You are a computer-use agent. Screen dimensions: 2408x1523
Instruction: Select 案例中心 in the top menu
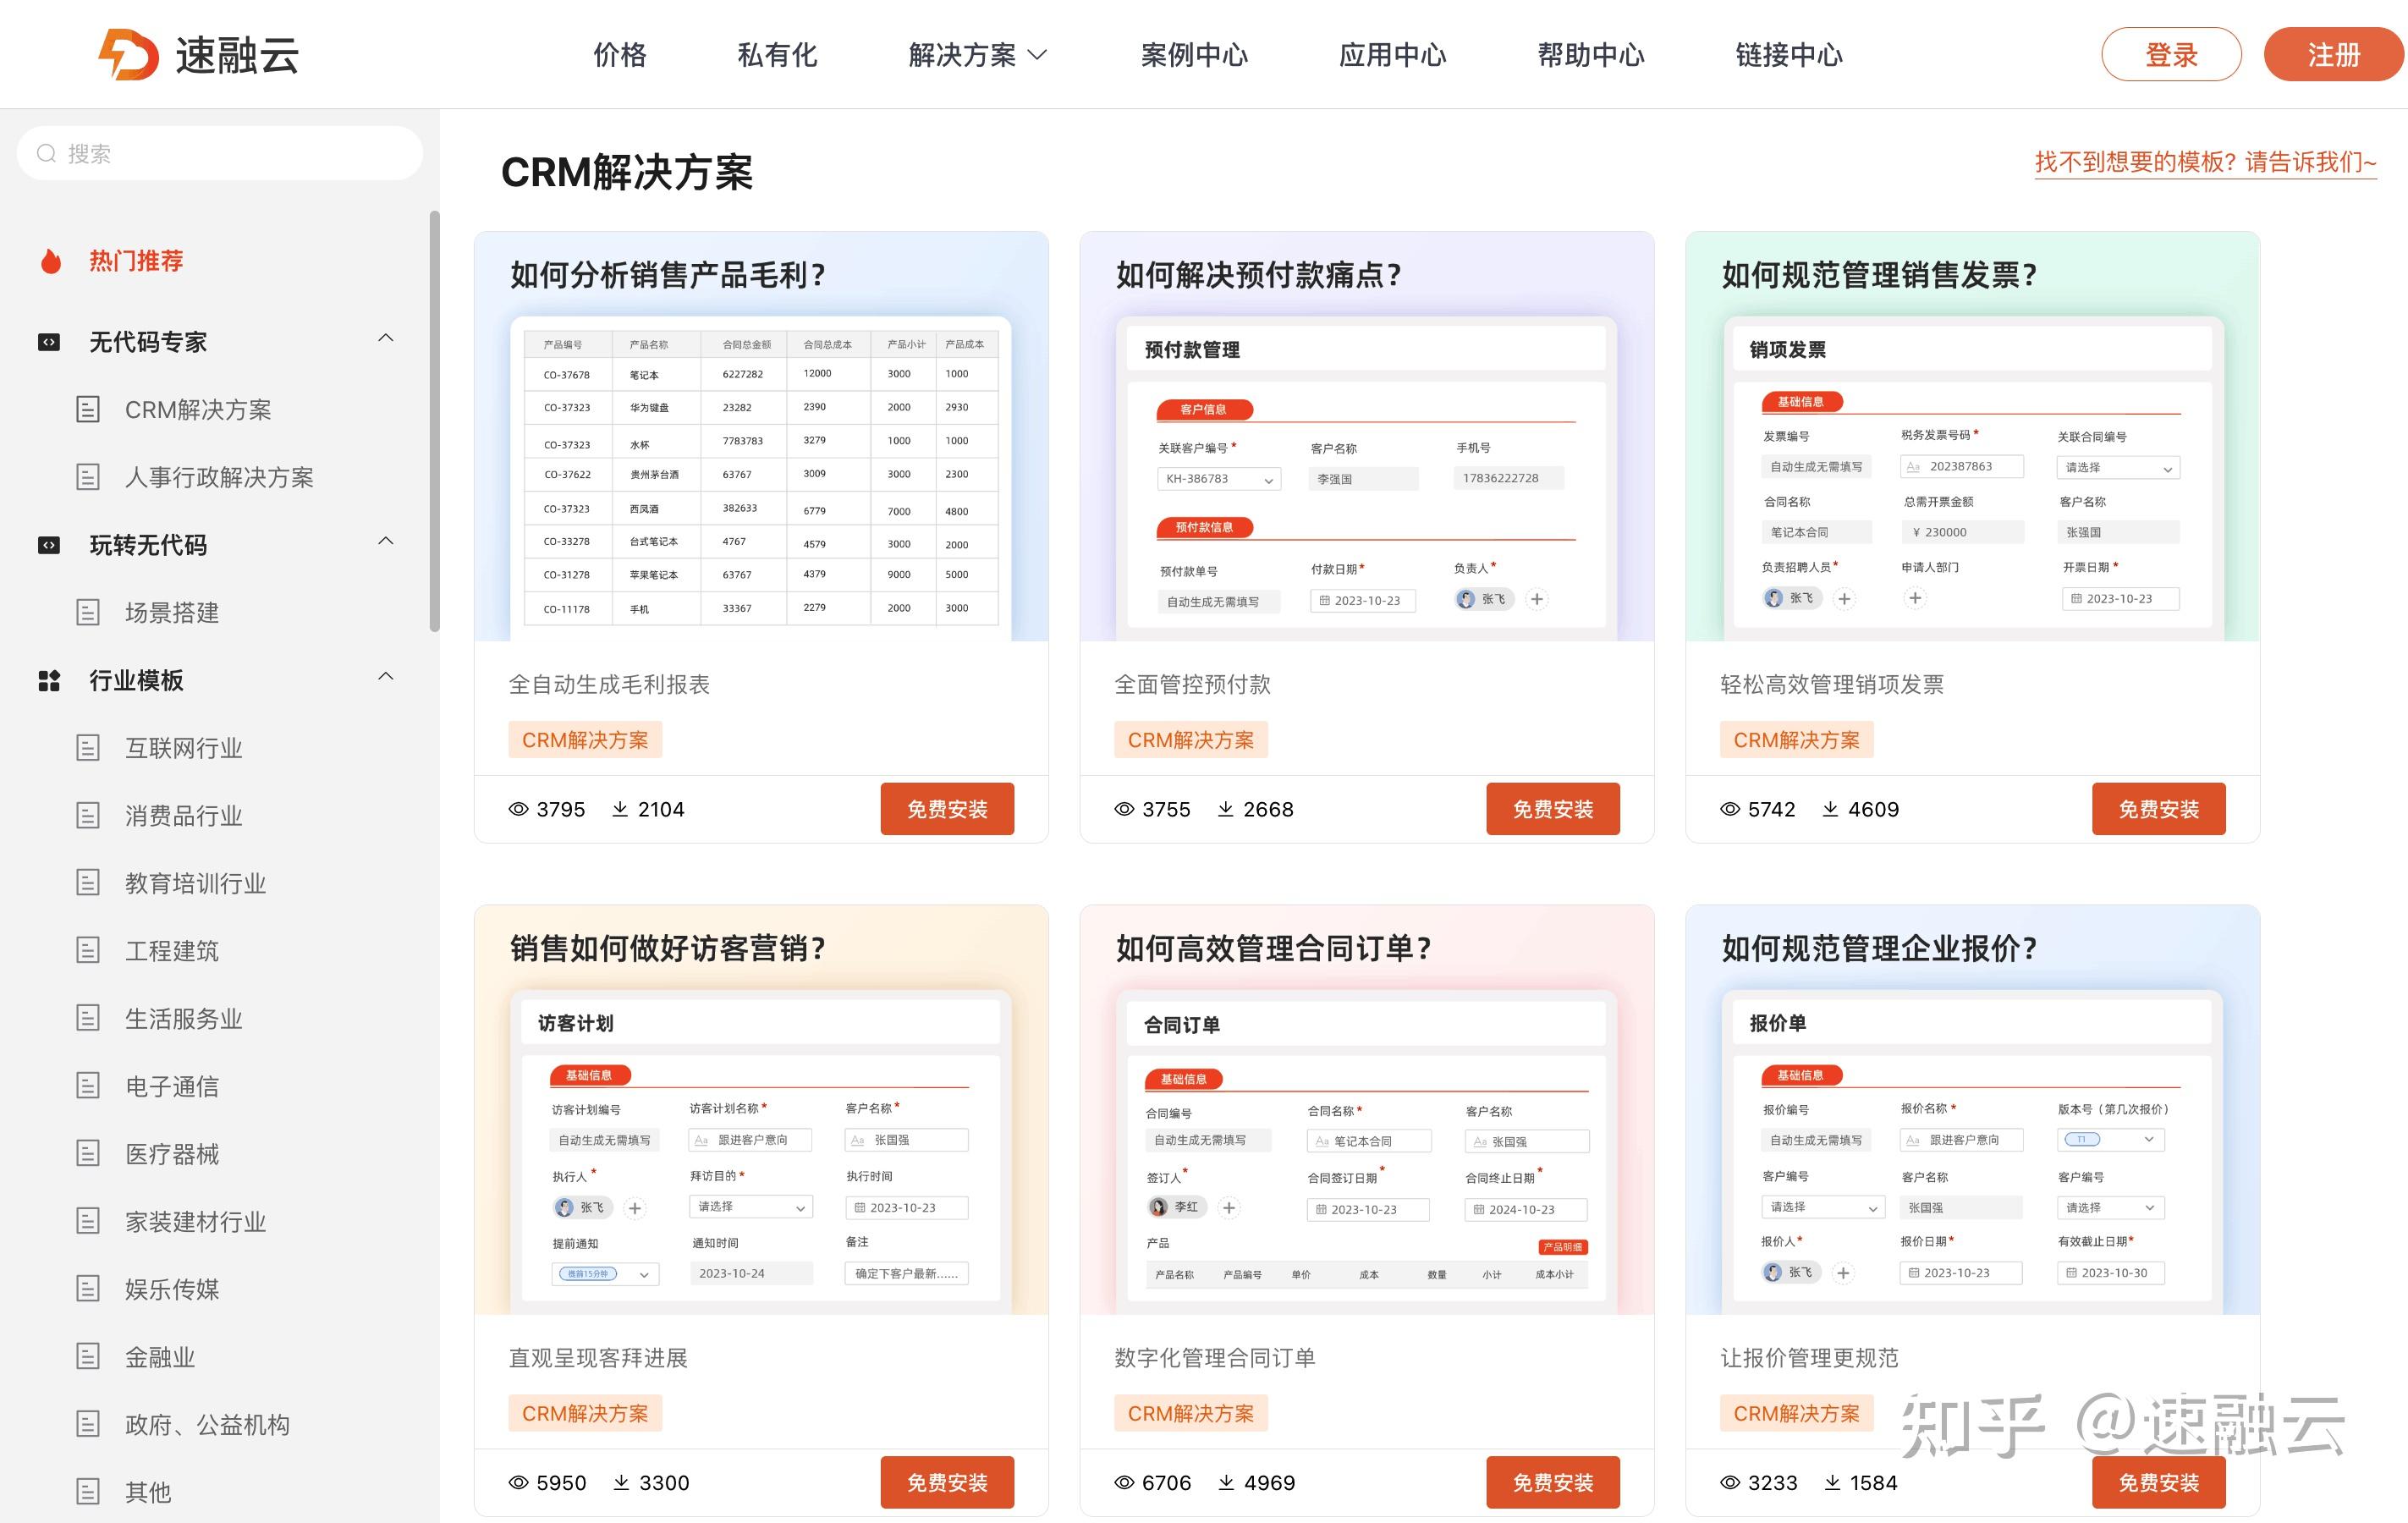pos(1194,55)
